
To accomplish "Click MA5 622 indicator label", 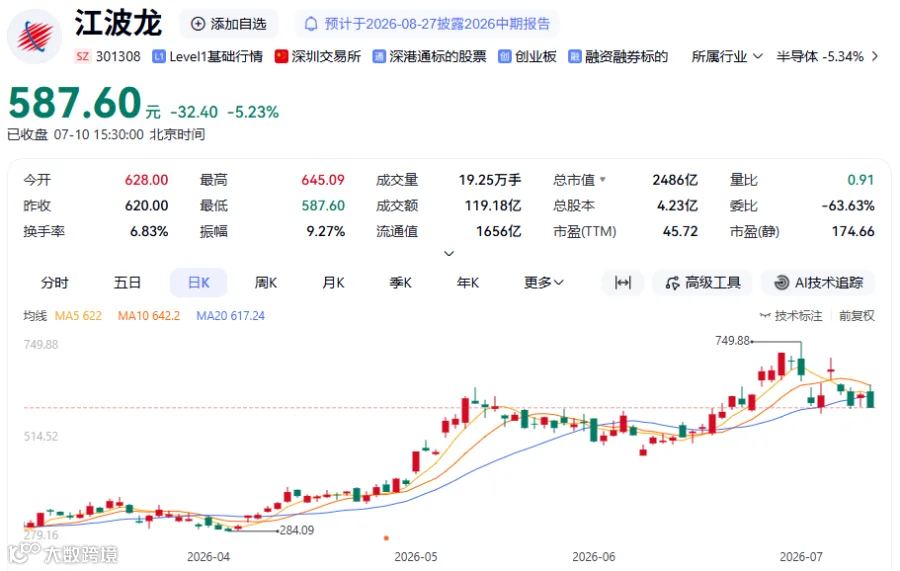I will [x=78, y=316].
